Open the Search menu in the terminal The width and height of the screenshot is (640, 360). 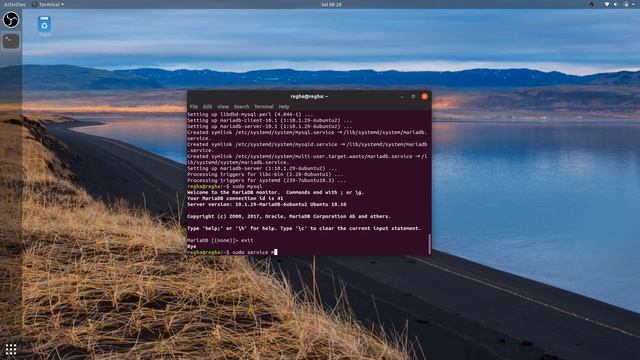[x=241, y=107]
